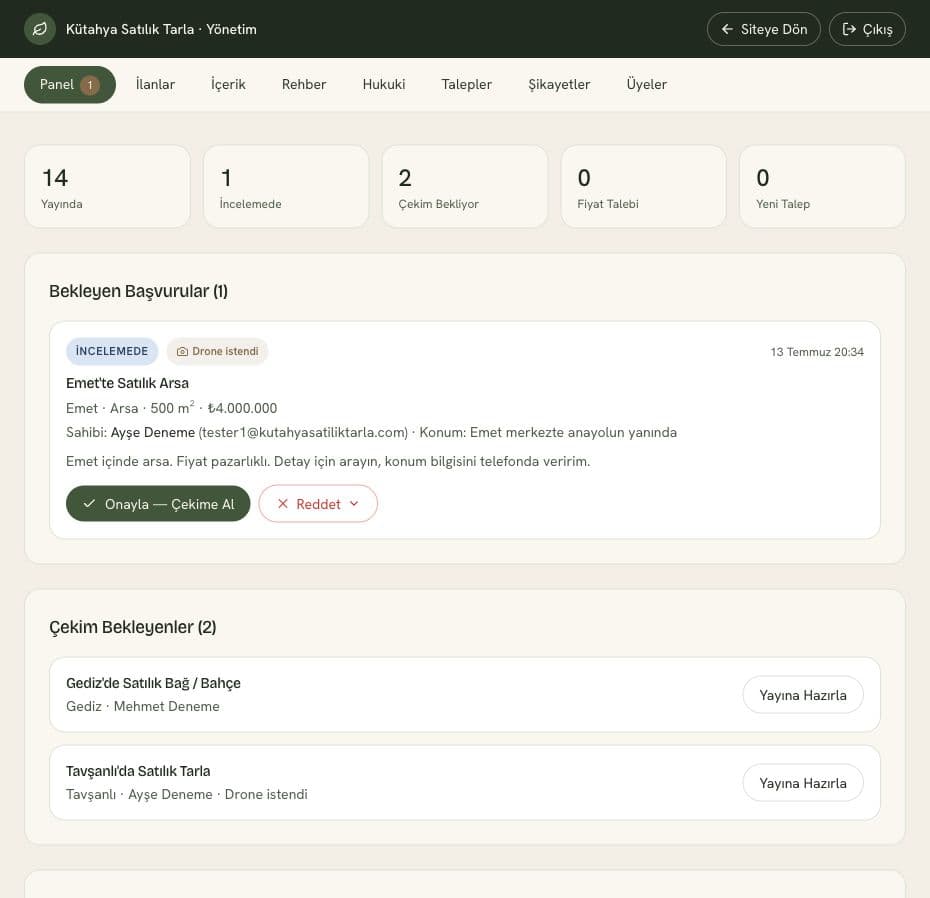Open the Rehber tab
930x898 pixels.
point(304,85)
